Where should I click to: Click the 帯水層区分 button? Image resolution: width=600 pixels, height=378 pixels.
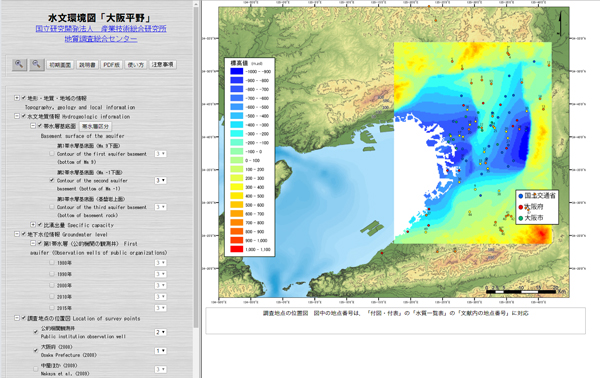pos(95,126)
